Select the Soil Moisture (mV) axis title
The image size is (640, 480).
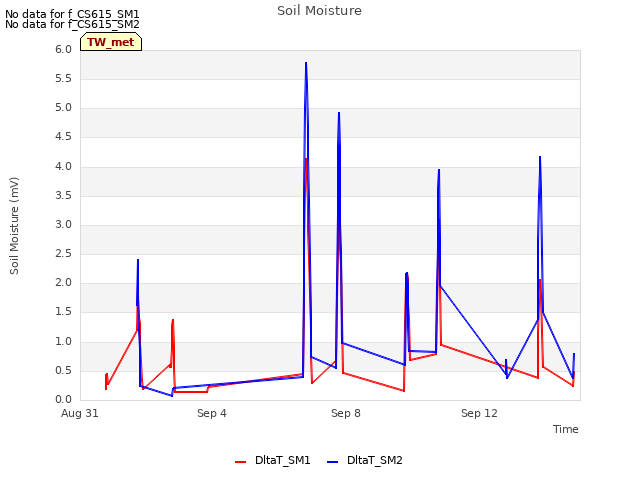coord(14,226)
